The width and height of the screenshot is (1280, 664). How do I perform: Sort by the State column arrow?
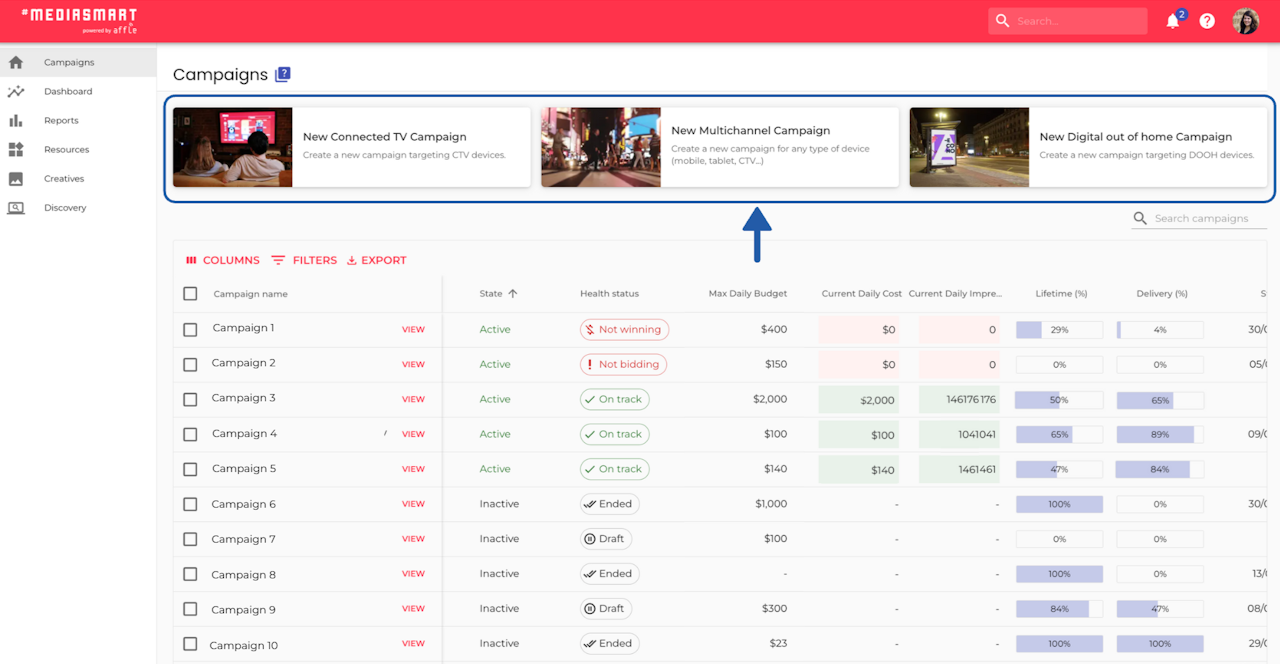[513, 294]
